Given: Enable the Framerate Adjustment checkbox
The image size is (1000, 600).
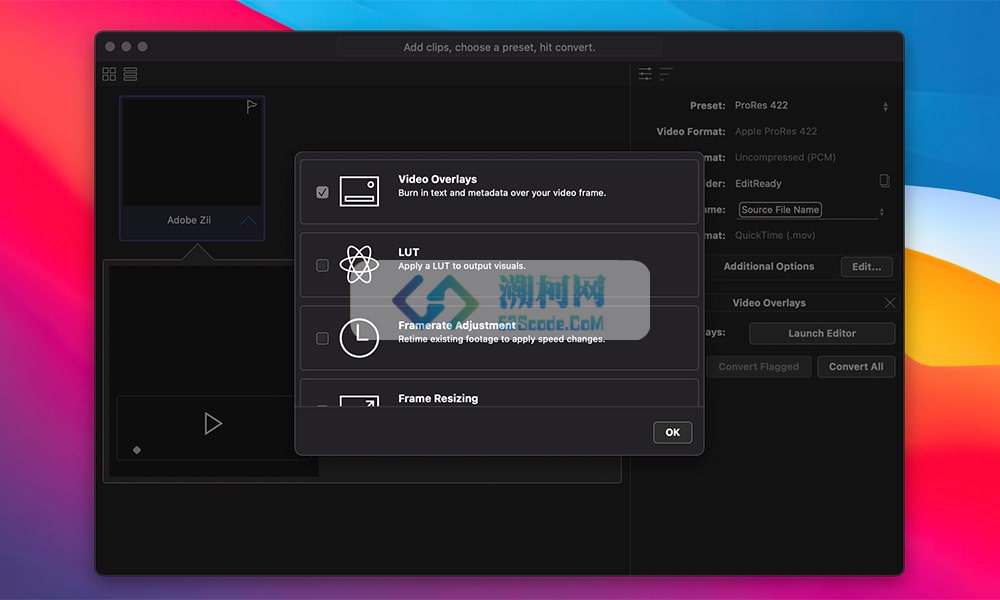Looking at the screenshot, I should (322, 338).
